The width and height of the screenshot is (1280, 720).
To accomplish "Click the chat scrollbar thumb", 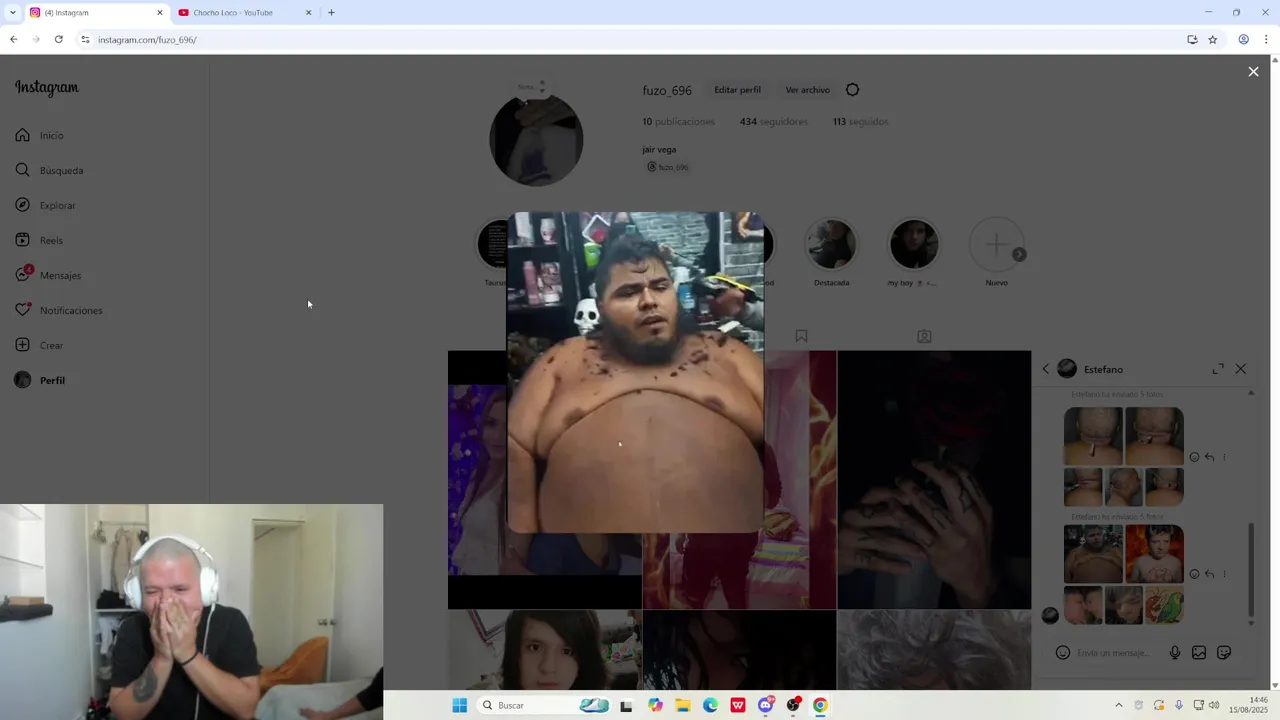I will click(1251, 570).
